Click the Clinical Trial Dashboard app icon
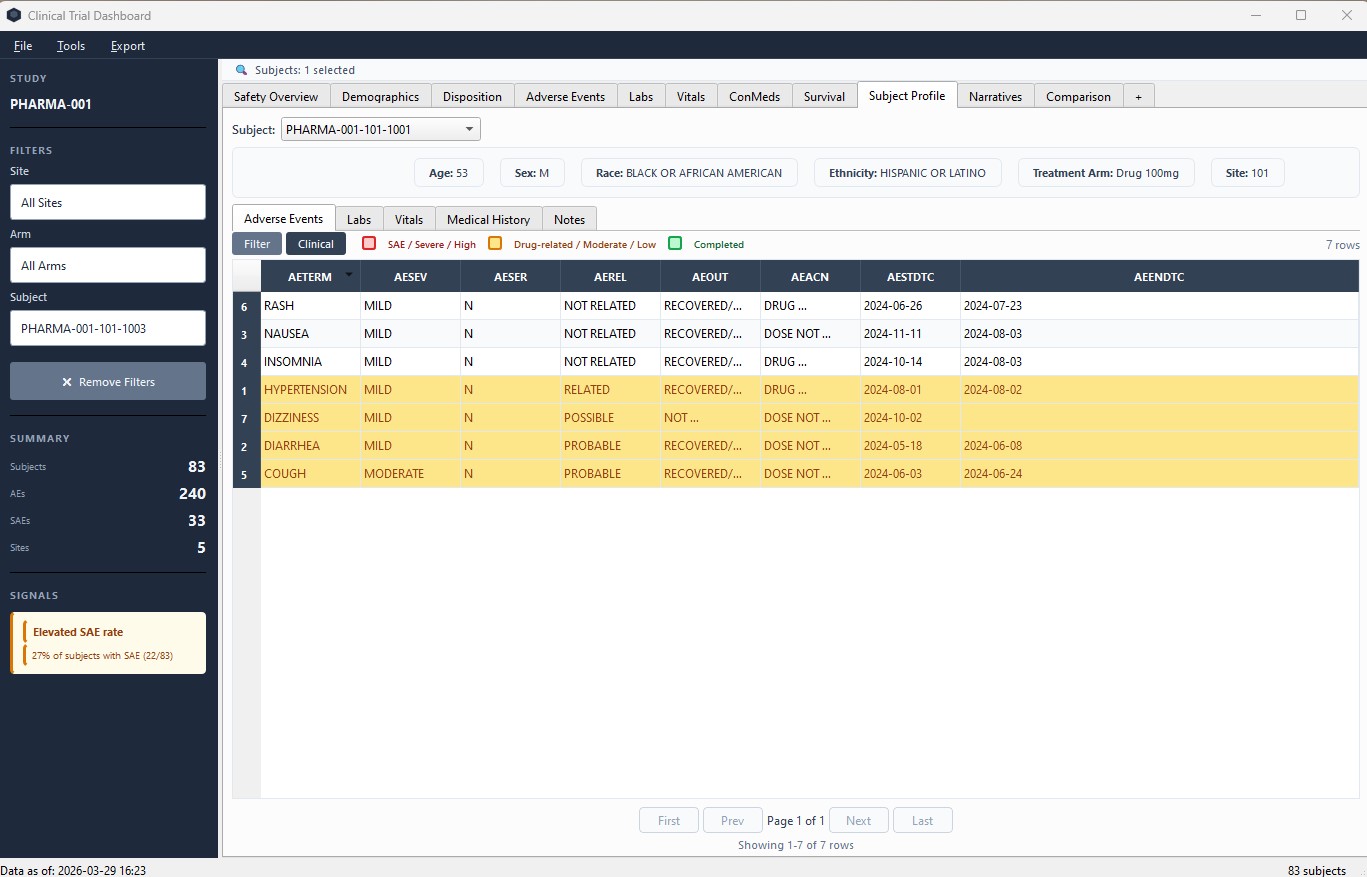The image size is (1367, 877). pos(14,15)
